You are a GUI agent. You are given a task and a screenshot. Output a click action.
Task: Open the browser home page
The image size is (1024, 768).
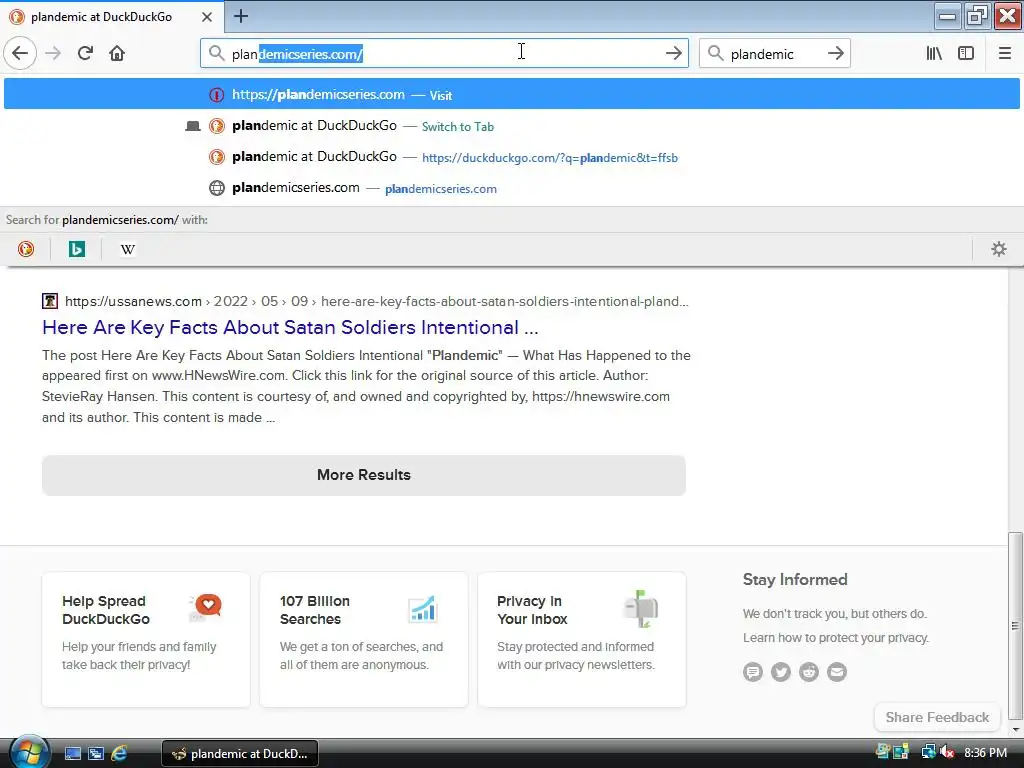[x=117, y=53]
